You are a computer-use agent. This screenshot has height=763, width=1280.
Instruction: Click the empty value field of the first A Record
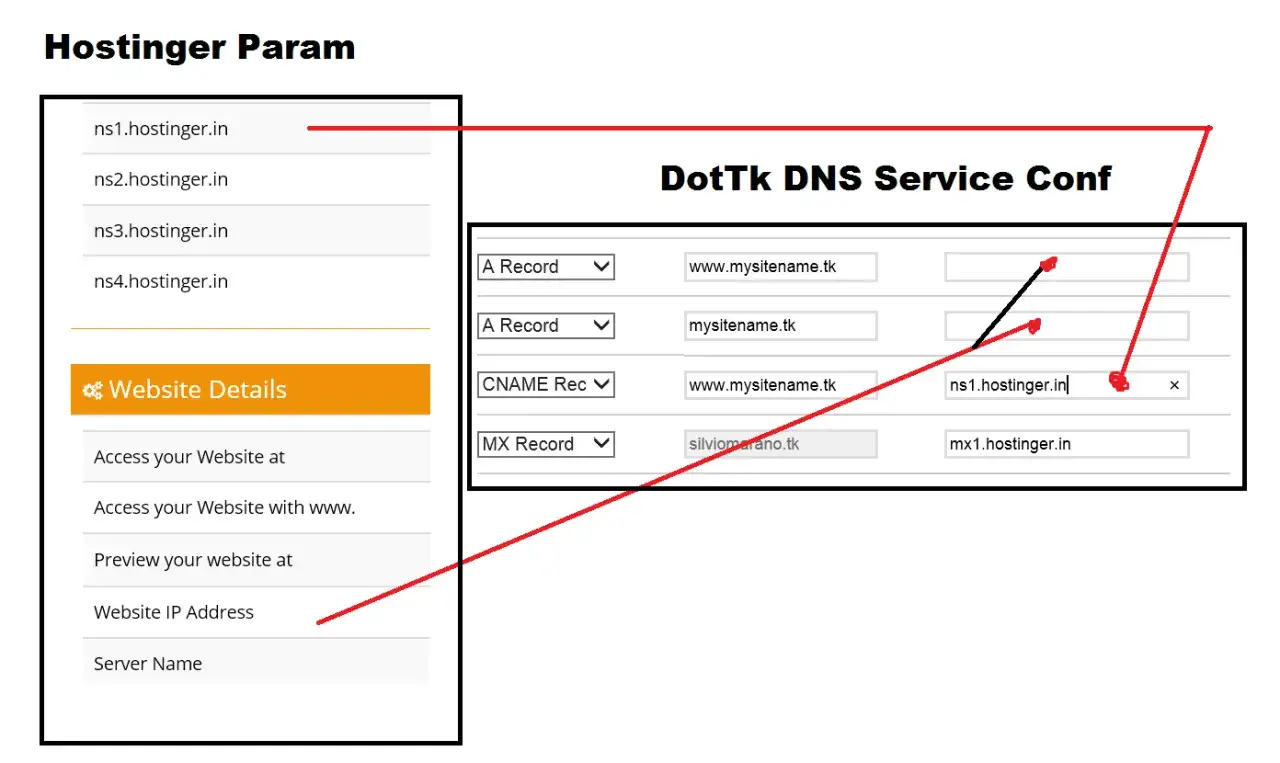(1067, 267)
